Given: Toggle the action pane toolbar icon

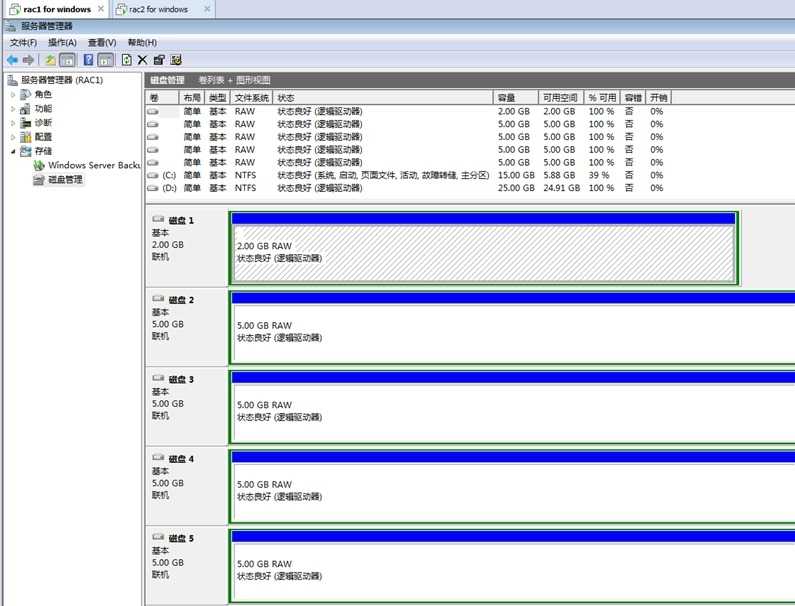Looking at the screenshot, I should click(105, 60).
